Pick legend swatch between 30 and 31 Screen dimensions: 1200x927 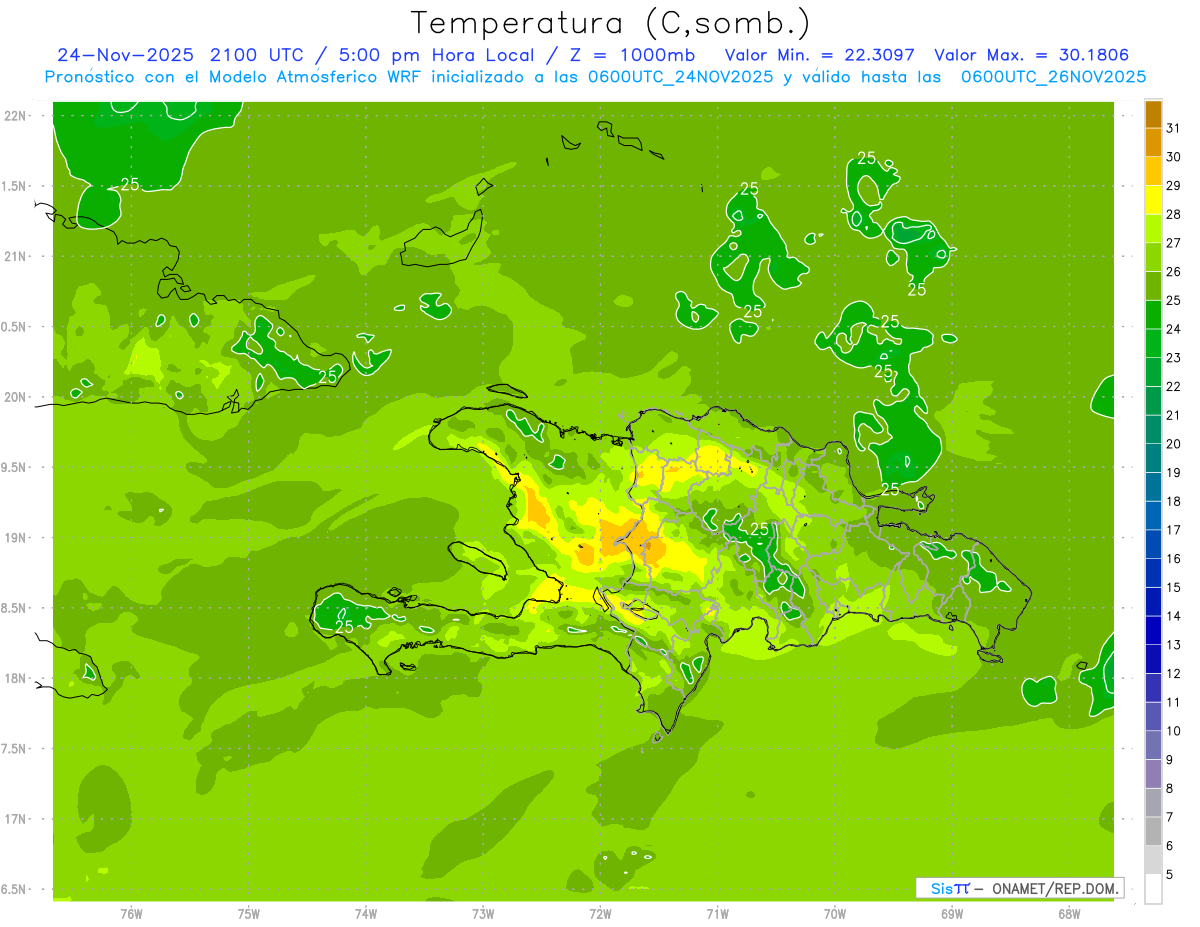point(1153,142)
